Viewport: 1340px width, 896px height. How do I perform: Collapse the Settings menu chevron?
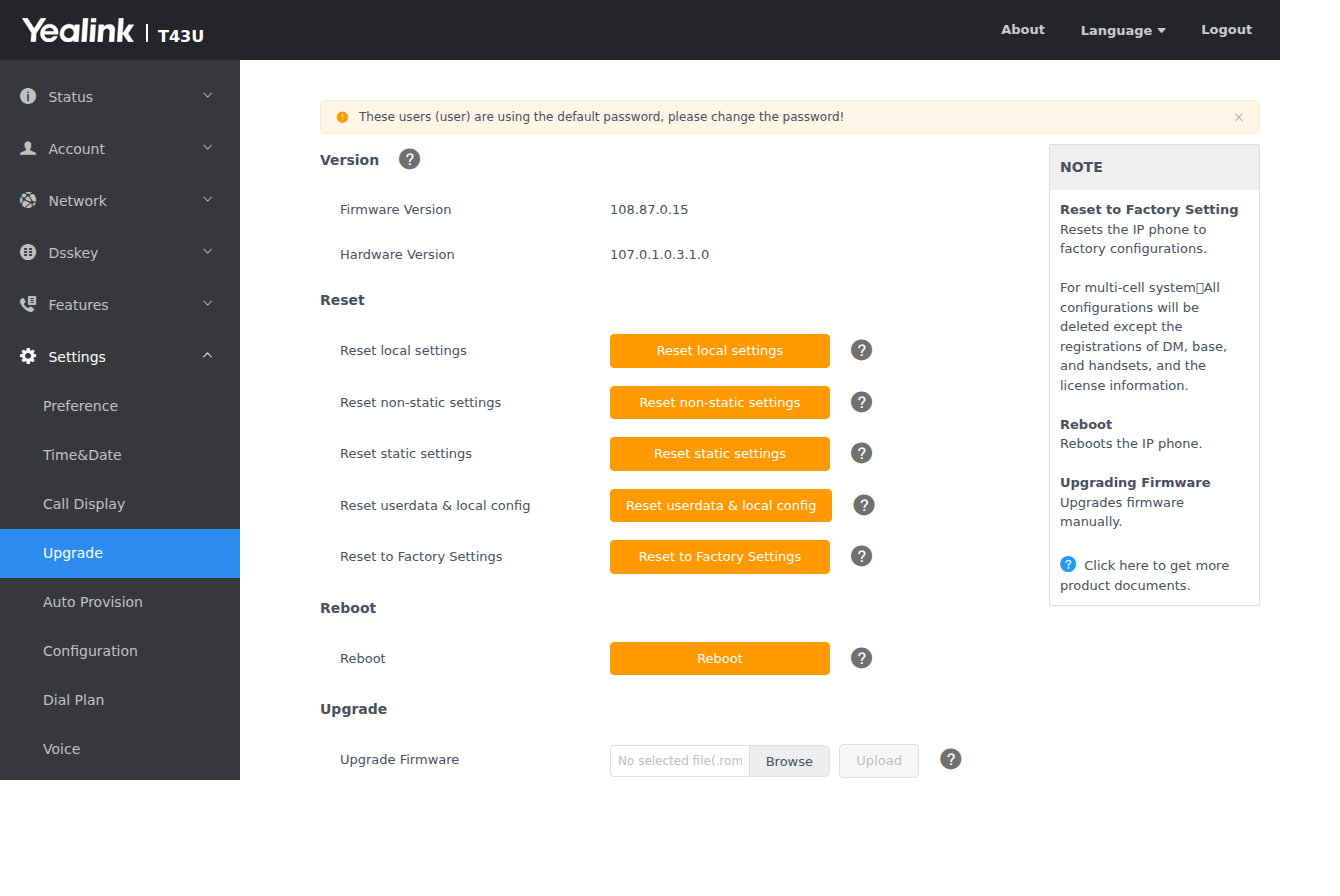(208, 355)
